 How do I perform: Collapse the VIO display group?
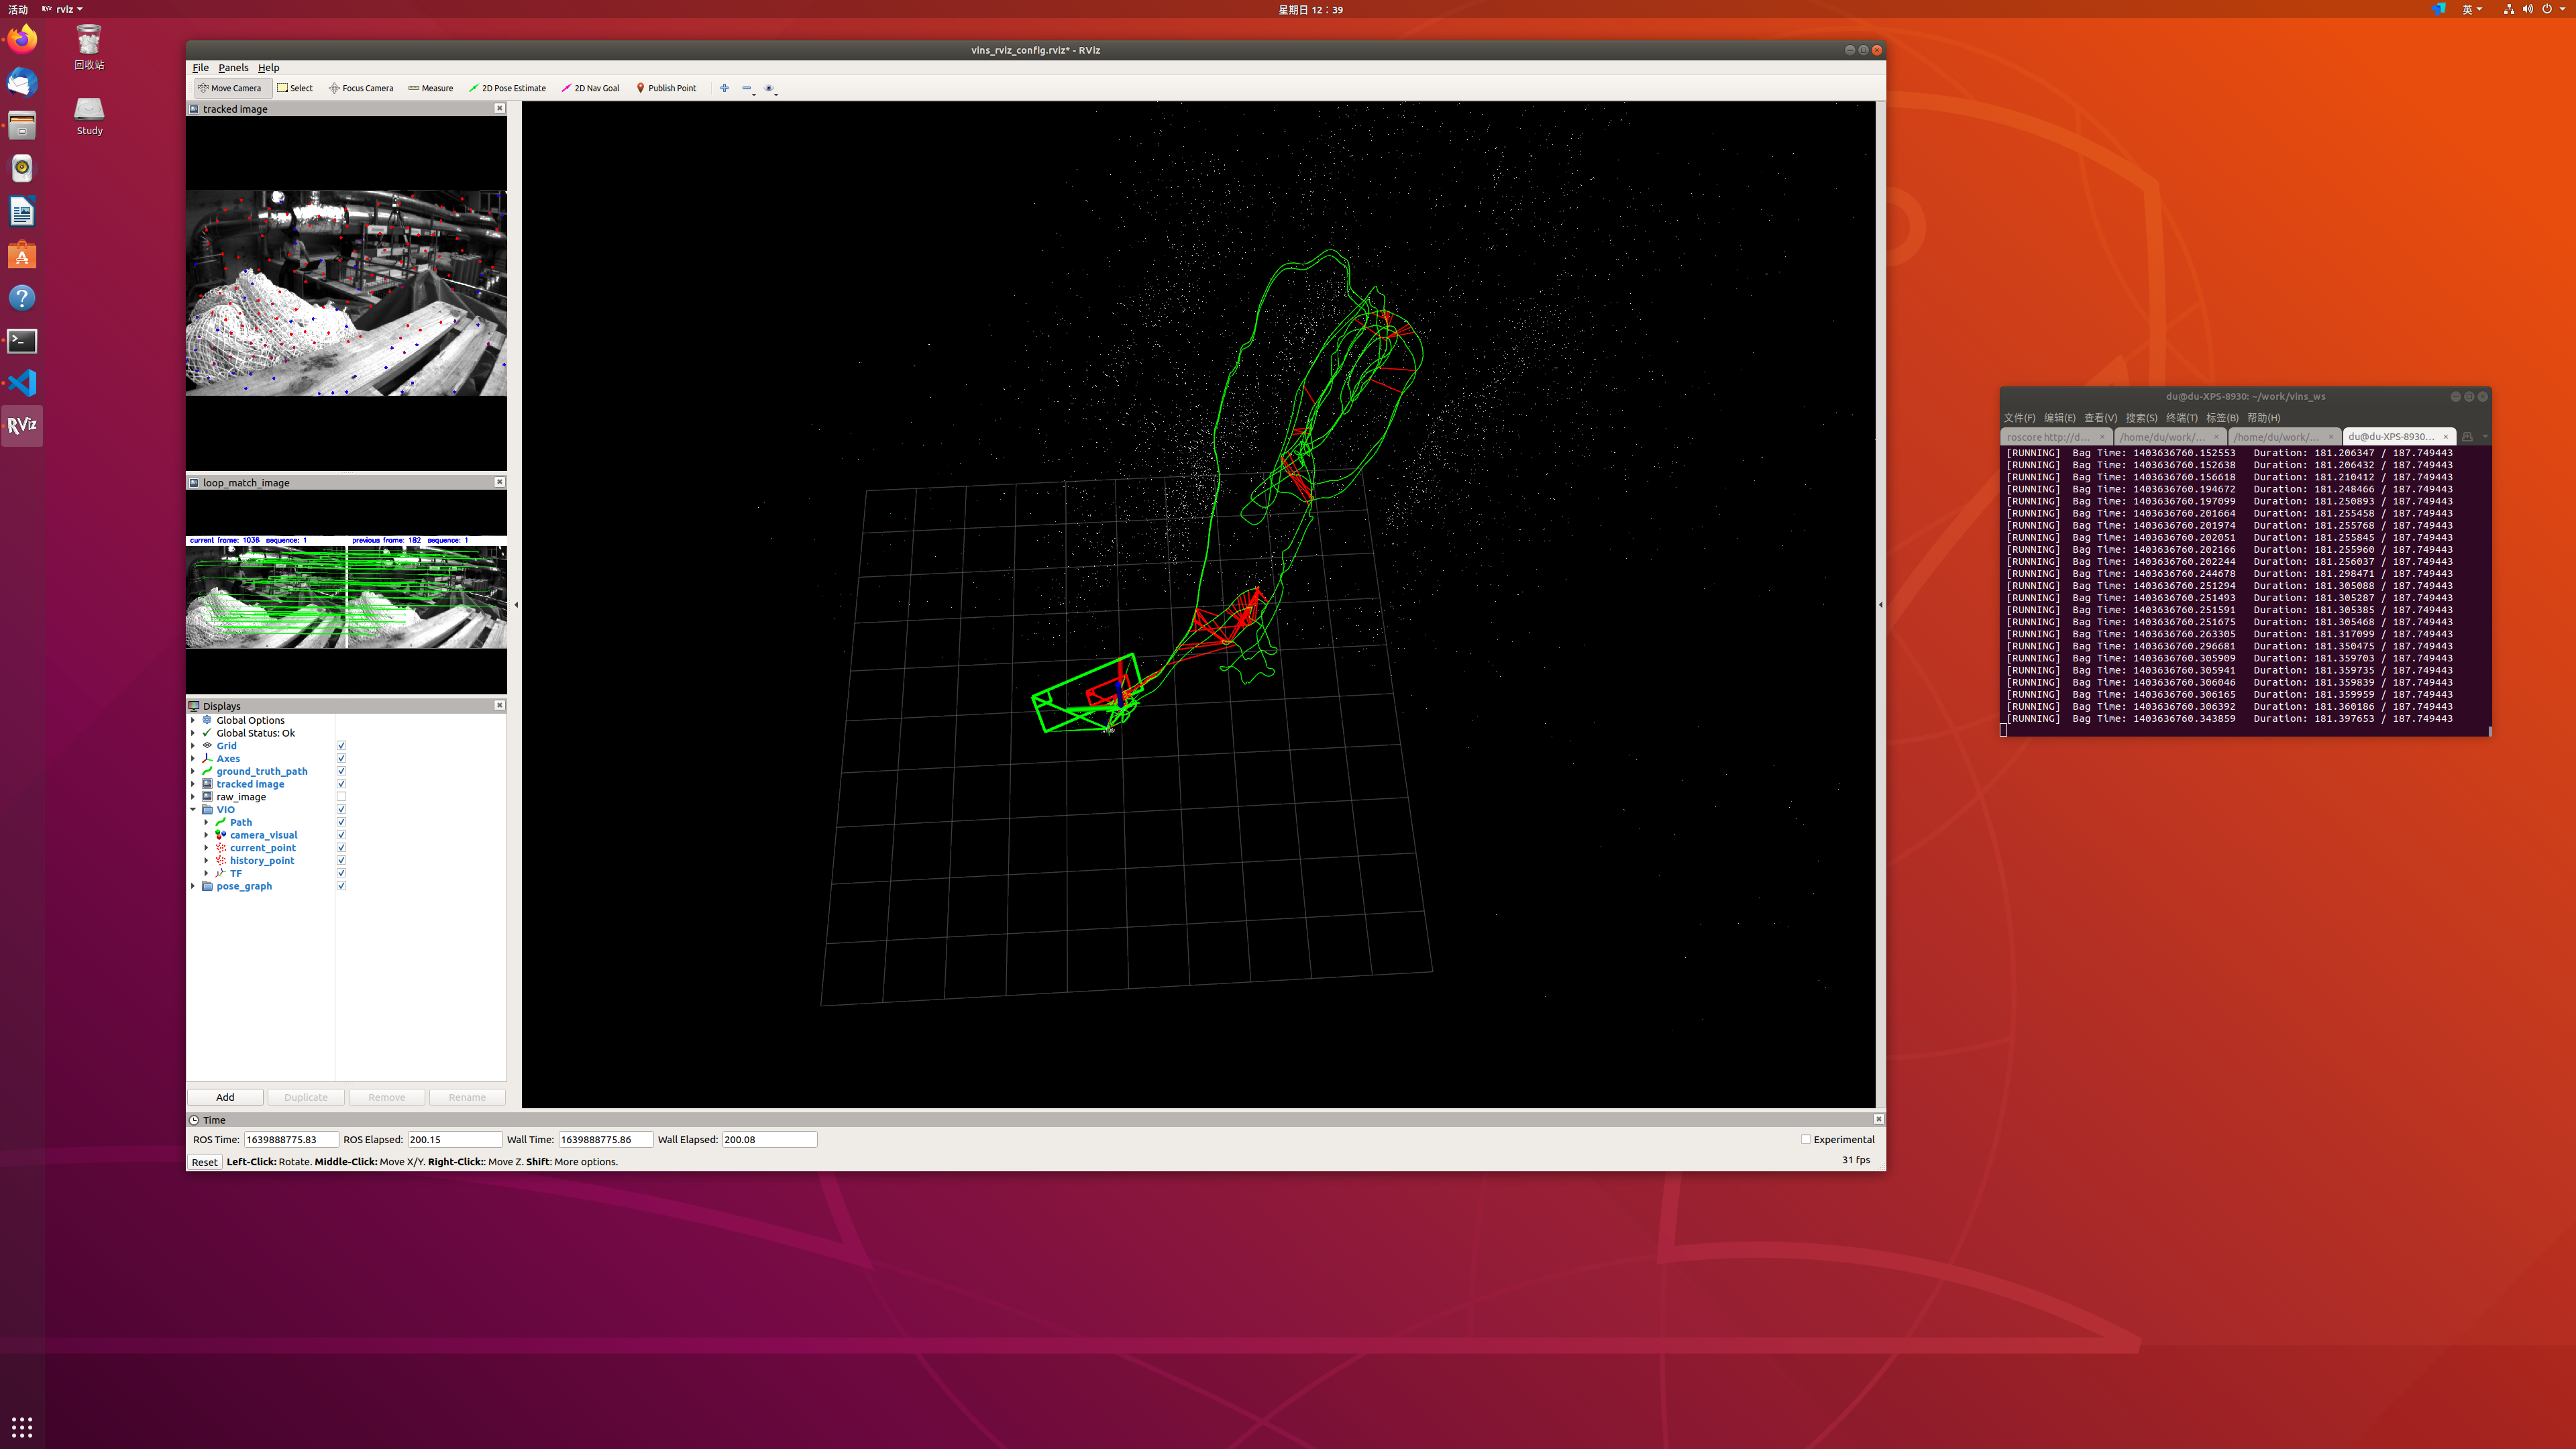(x=193, y=810)
